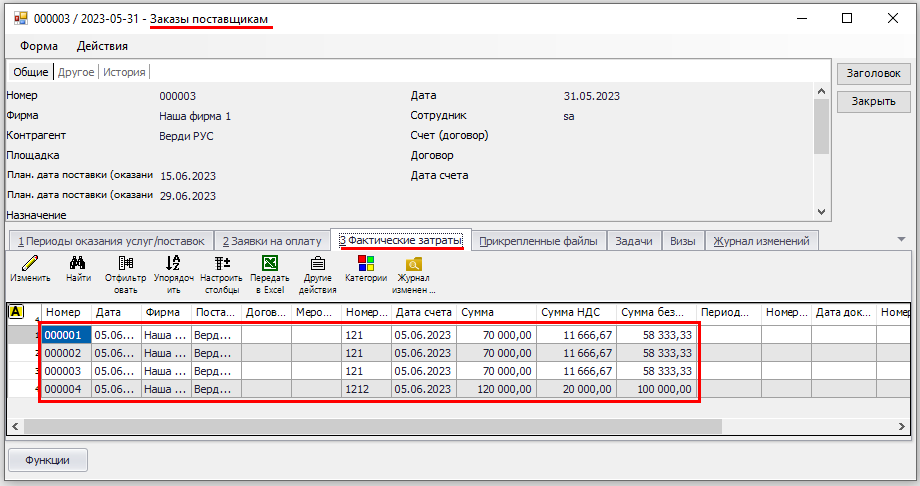The width and height of the screenshot is (920, 486).
Task: Export the table via Передать в Excel
Action: point(269,264)
